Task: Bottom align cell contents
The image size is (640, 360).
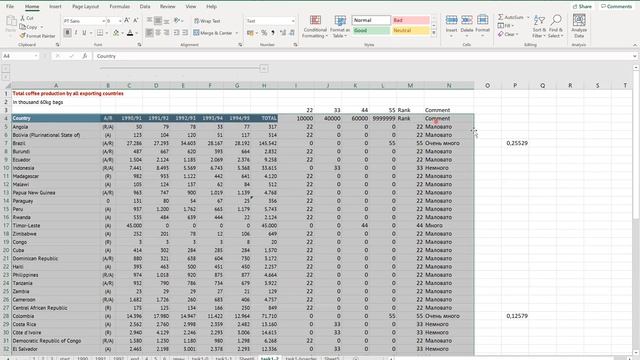Action: [167, 21]
